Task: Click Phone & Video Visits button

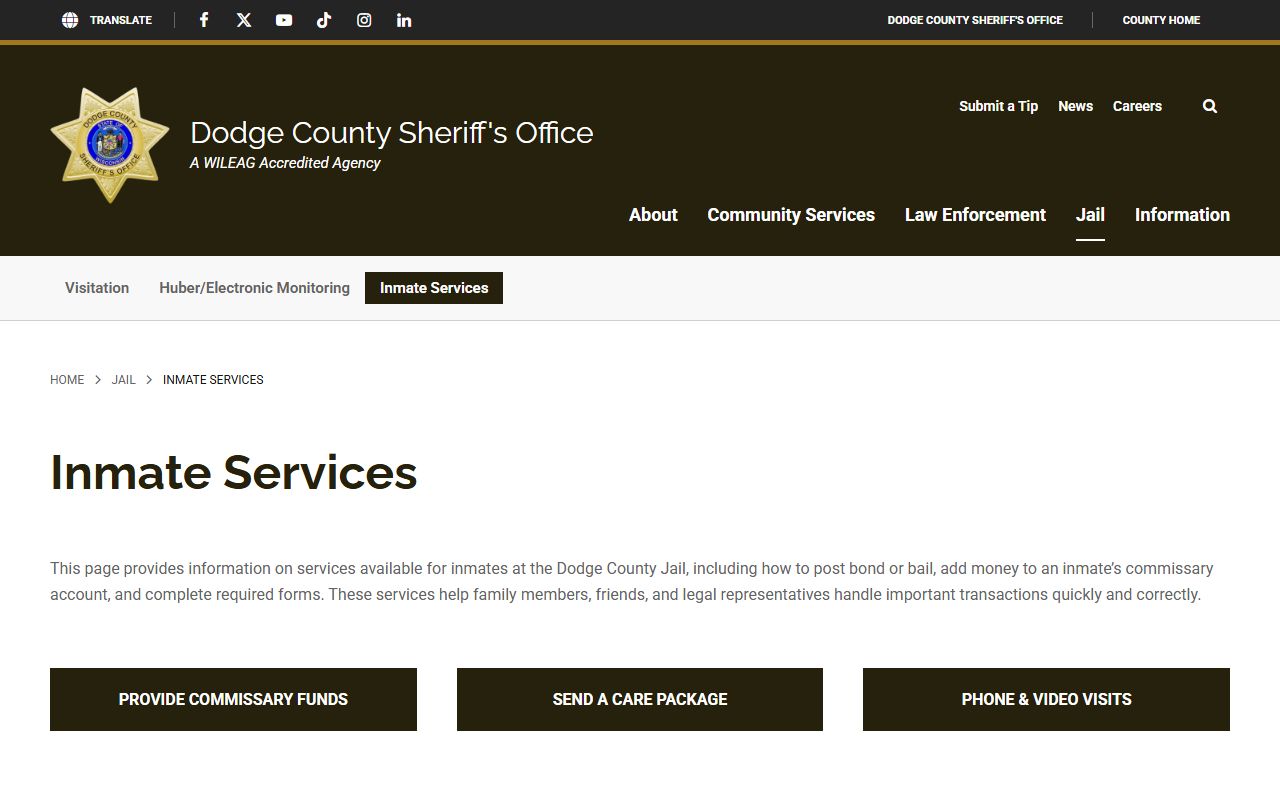Action: pos(1046,699)
